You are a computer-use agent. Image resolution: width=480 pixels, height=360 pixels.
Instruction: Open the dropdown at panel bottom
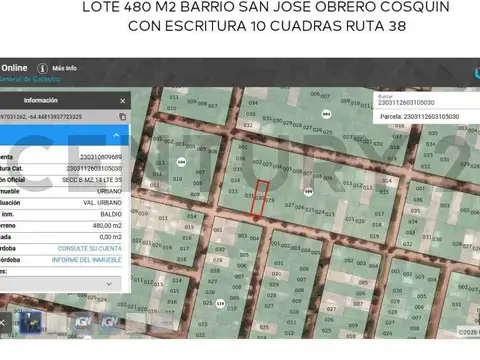tap(60, 284)
